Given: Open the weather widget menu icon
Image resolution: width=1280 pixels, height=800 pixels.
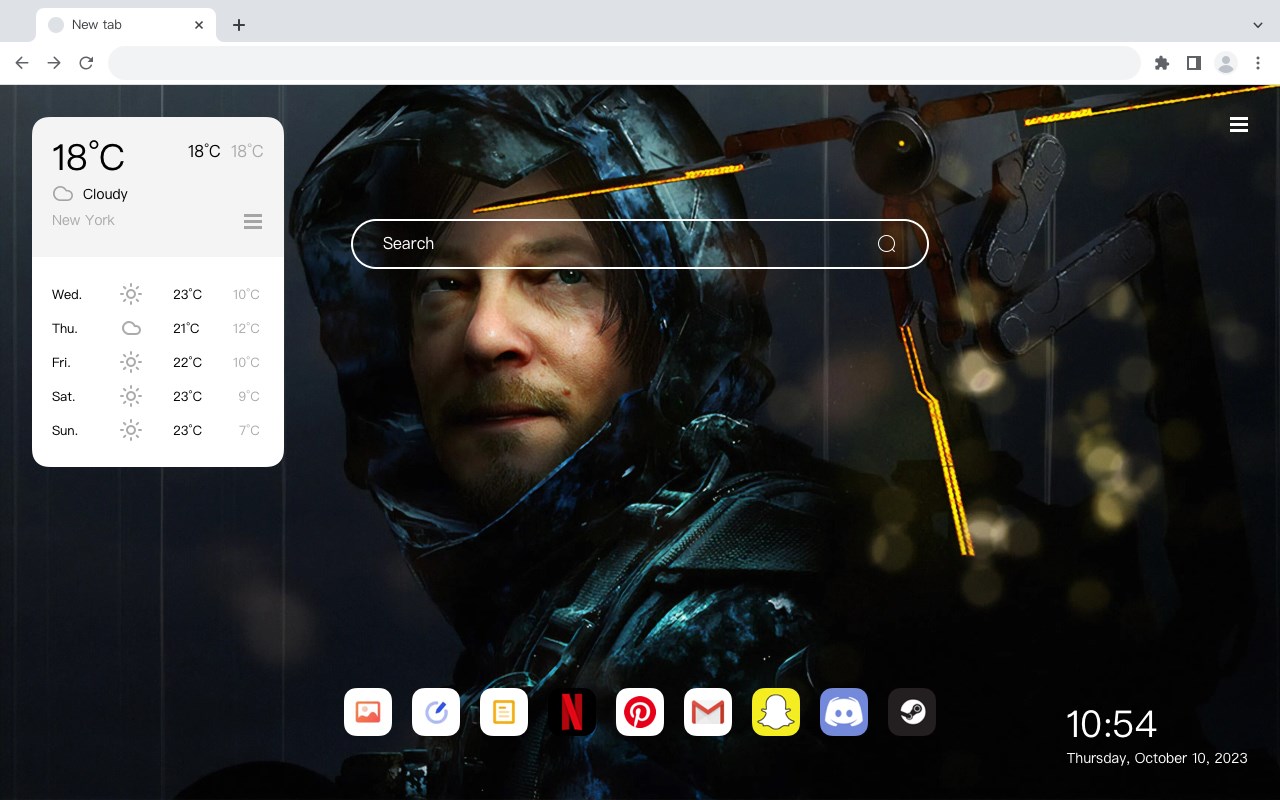Looking at the screenshot, I should 253,221.
